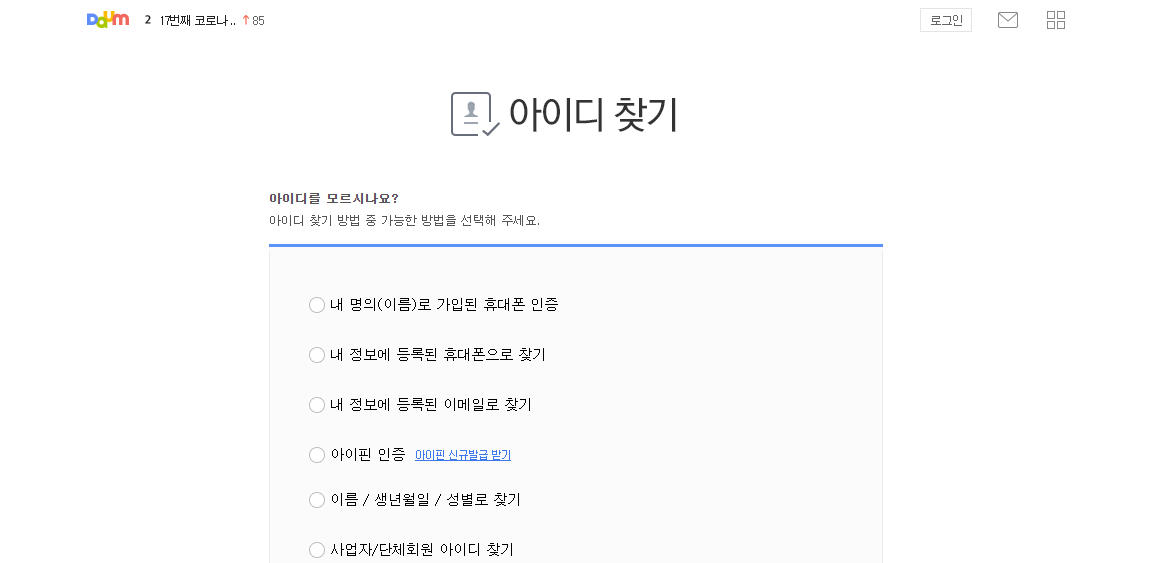Select 내 정보에 등록된 이메일로 찾기 radio
This screenshot has height=563, width=1164.
coord(317,405)
